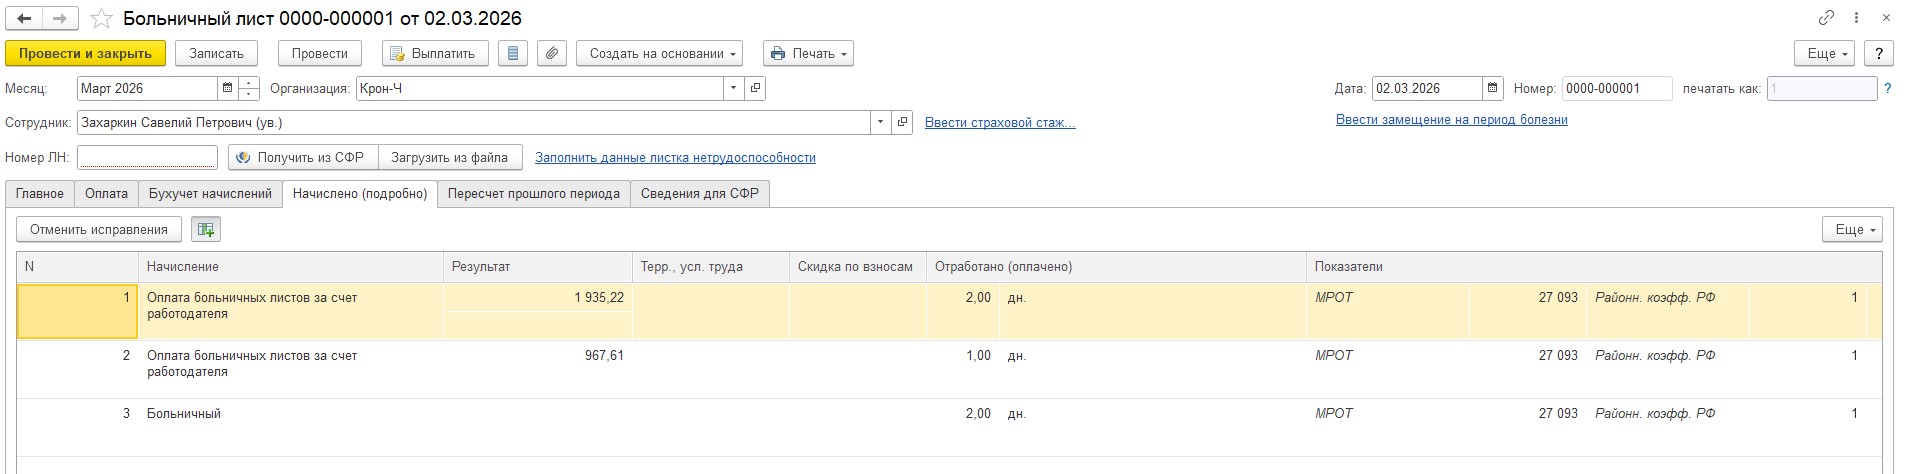Image resolution: width=1907 pixels, height=474 pixels.
Task: Click the add column icon above table
Action: pyautogui.click(x=206, y=230)
